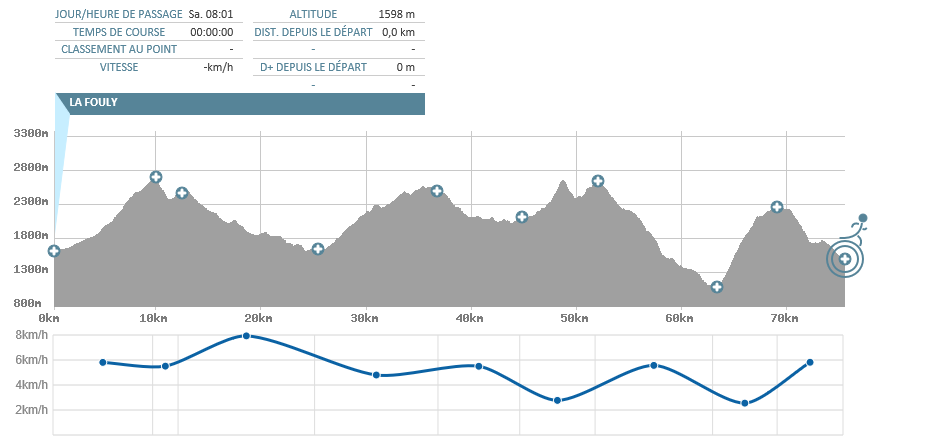Click the final speed dip point near 66km
The image size is (944, 439).
point(745,403)
